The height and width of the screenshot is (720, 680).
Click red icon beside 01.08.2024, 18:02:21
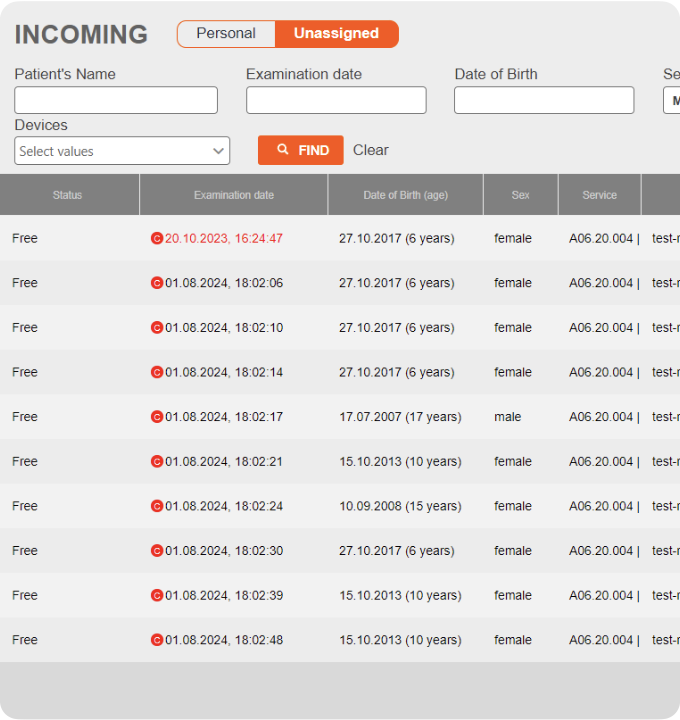point(156,462)
